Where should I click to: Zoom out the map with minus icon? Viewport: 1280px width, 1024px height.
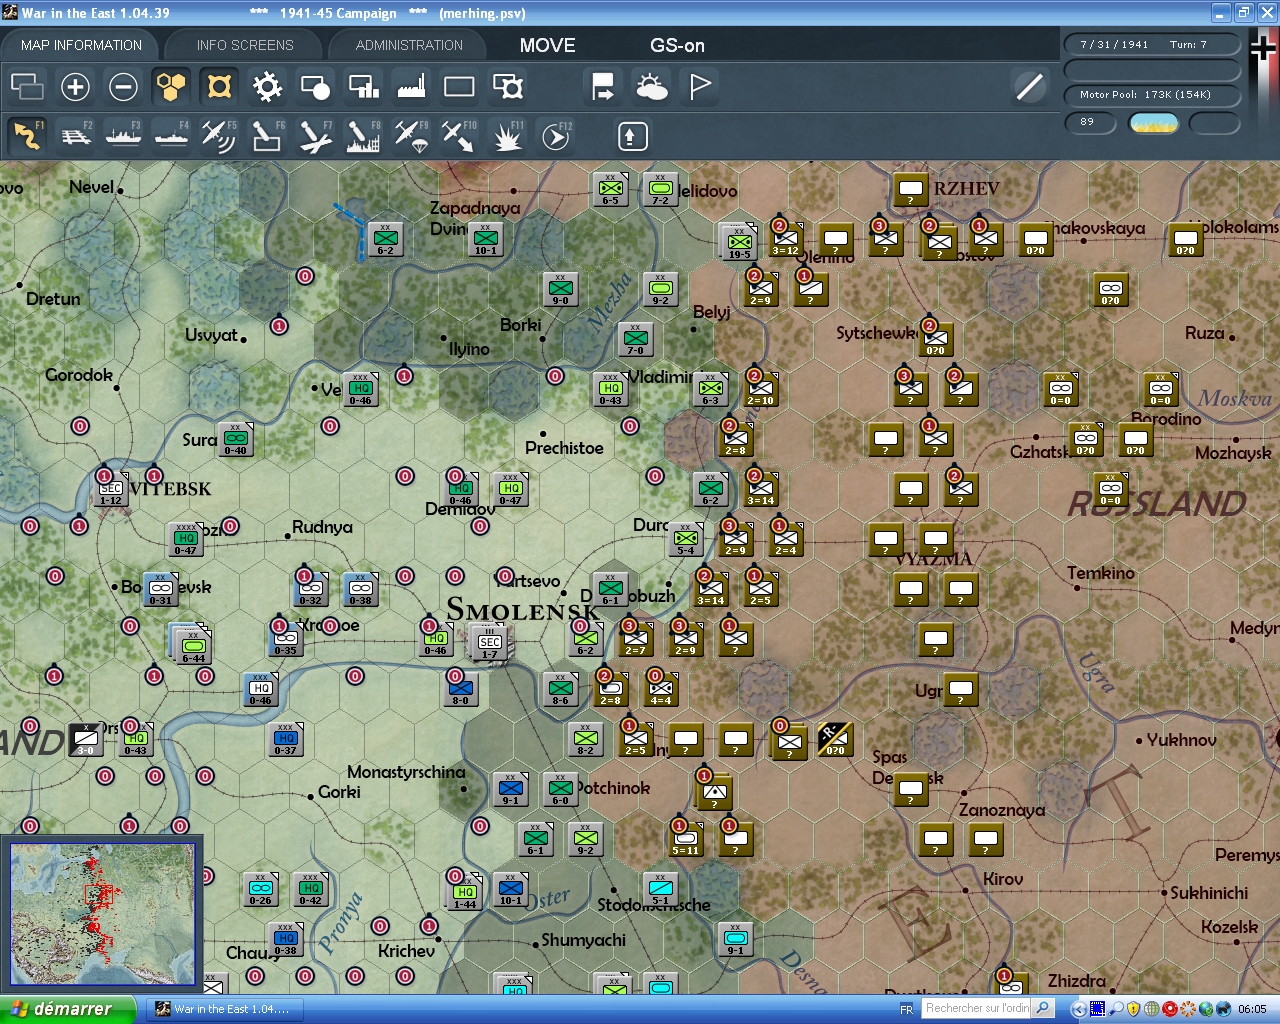[123, 87]
